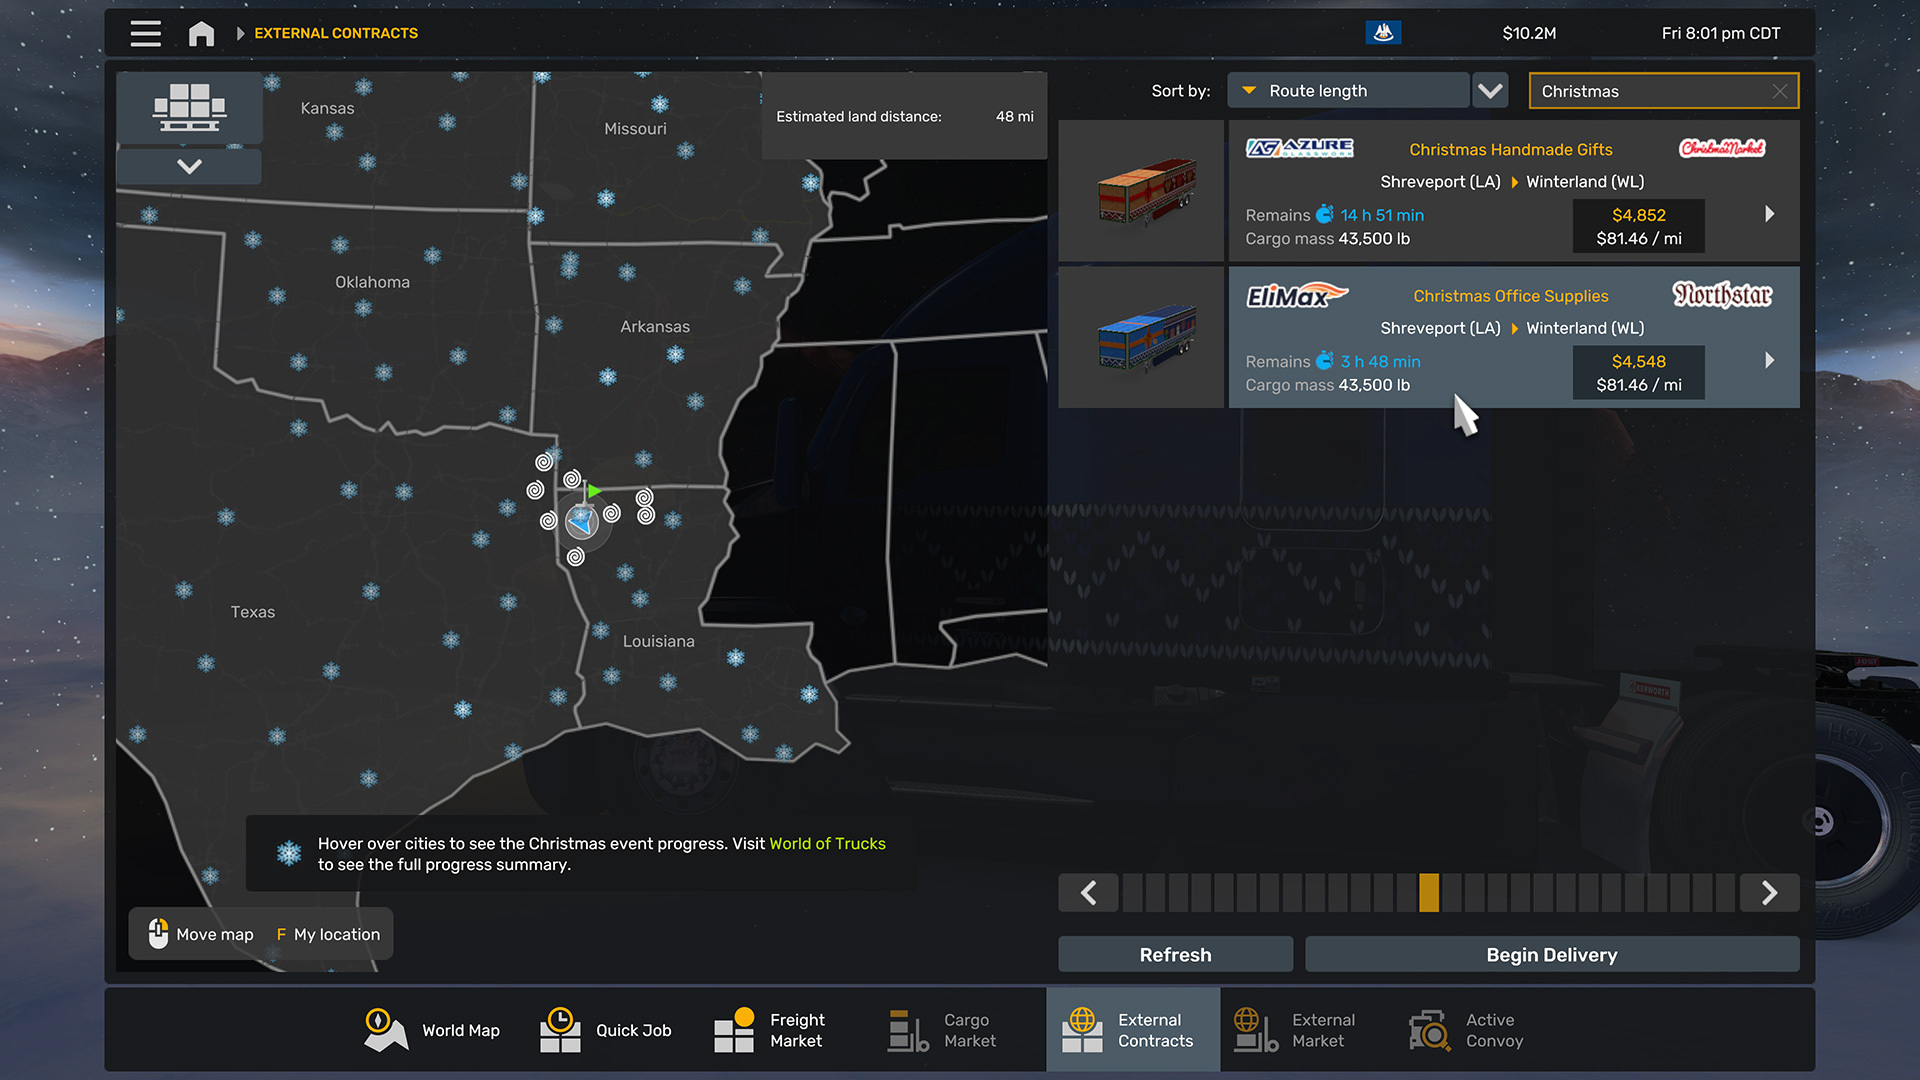The height and width of the screenshot is (1080, 1920).
Task: Open the Route length sort dropdown
Action: click(x=1348, y=91)
